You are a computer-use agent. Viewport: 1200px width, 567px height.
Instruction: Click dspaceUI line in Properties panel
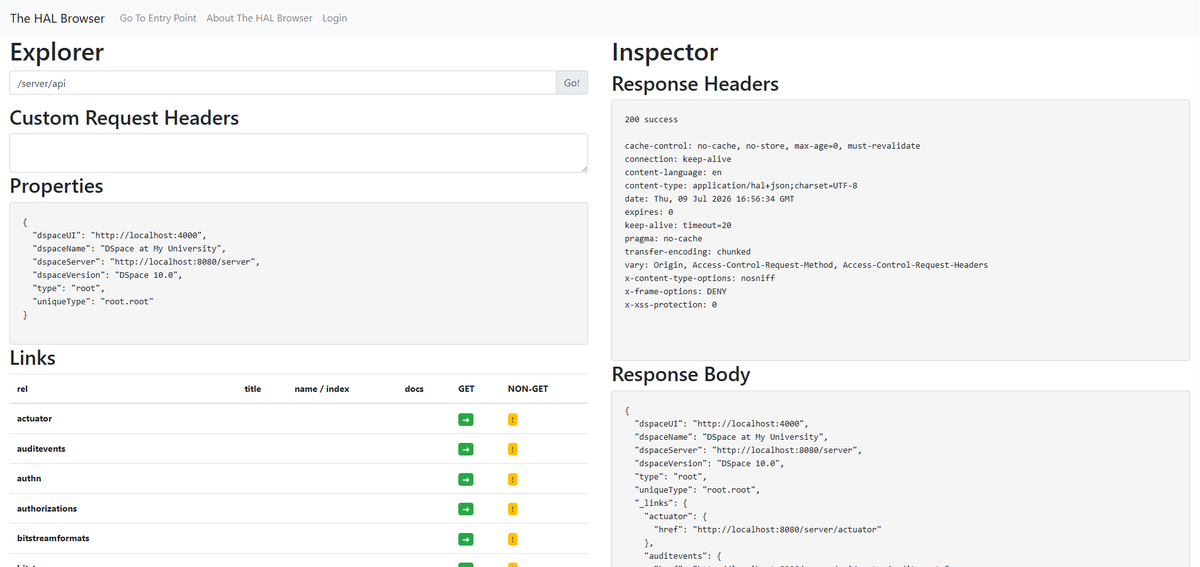pos(120,235)
